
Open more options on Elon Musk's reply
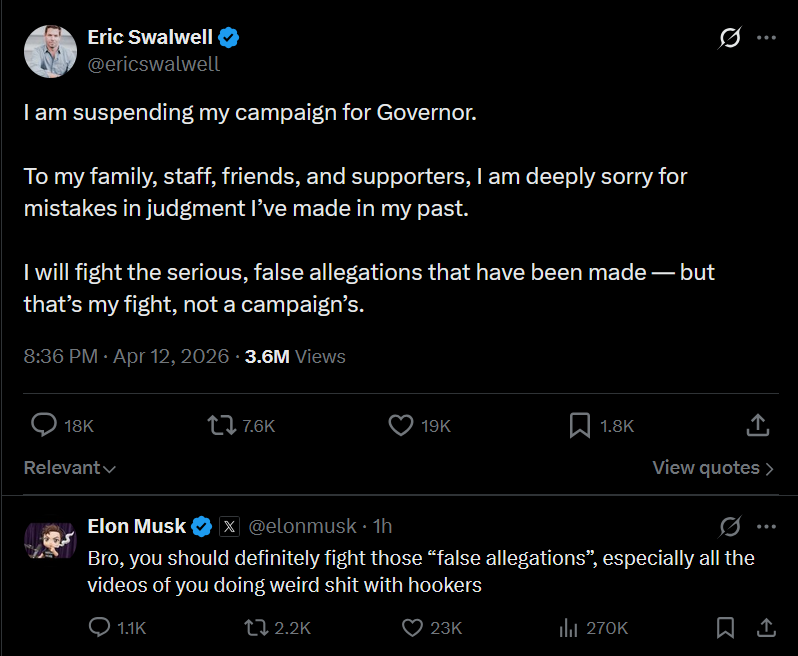click(x=766, y=526)
